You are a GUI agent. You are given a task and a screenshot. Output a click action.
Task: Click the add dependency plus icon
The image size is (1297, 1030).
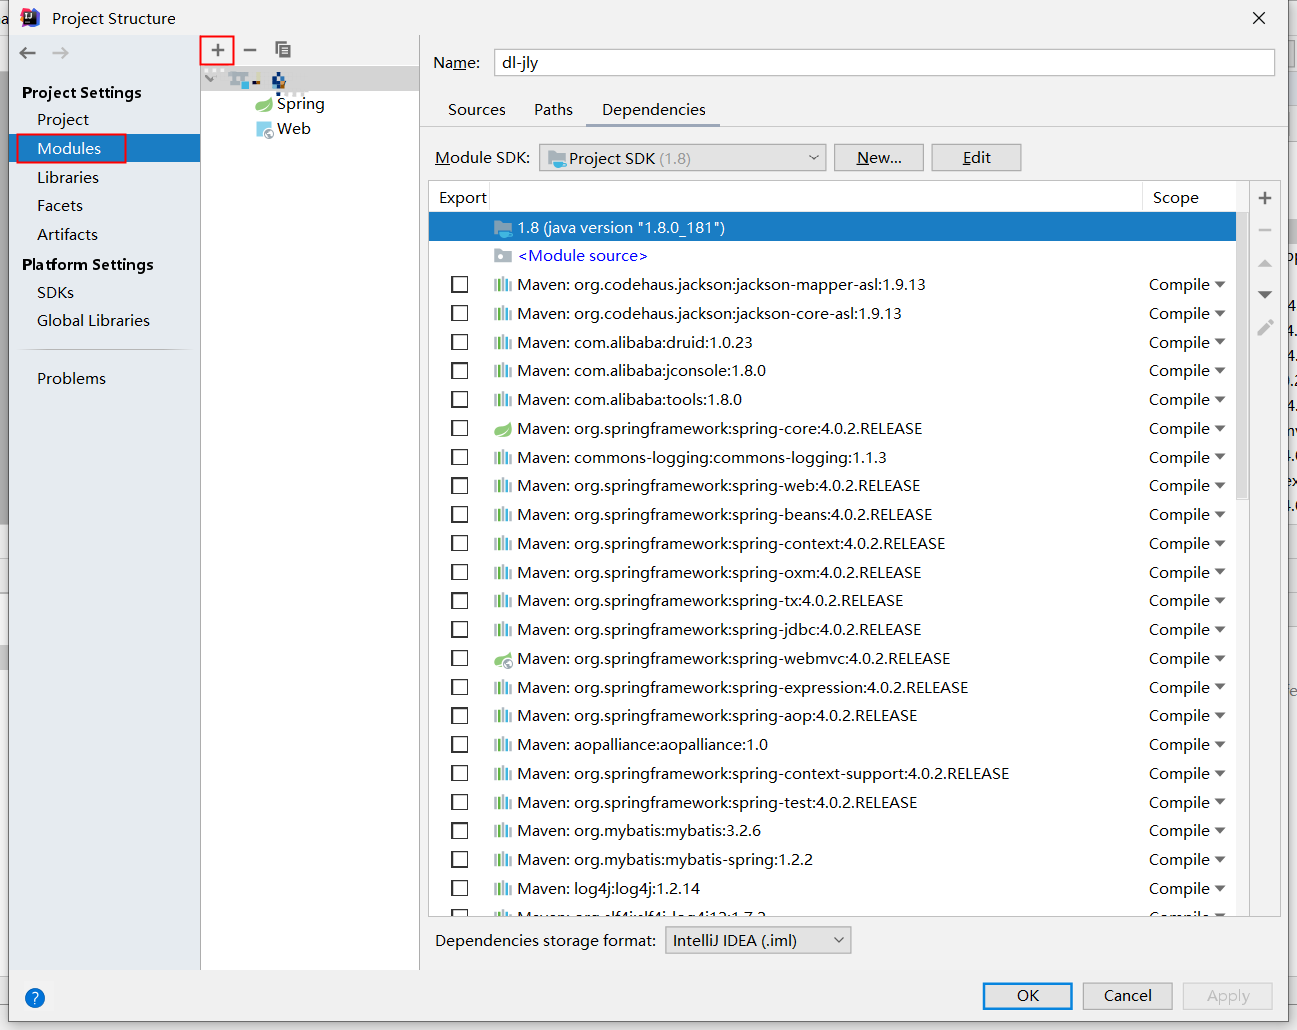pos(1265,198)
